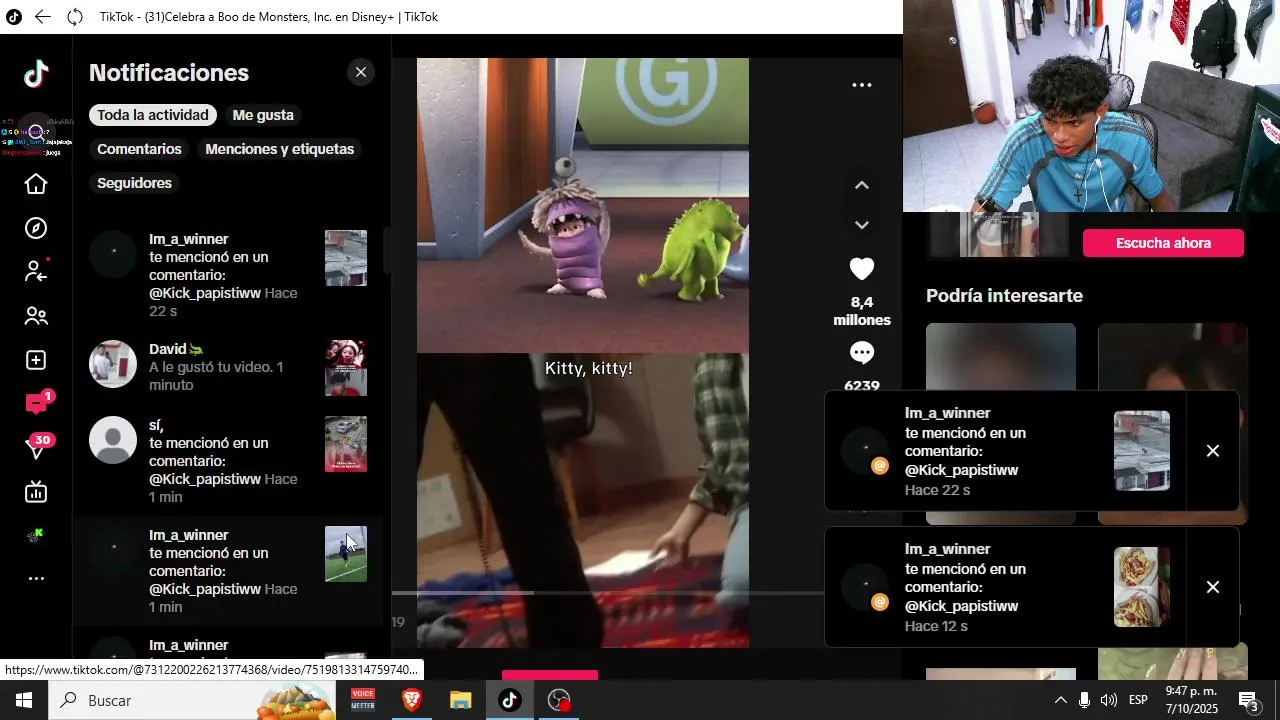The width and height of the screenshot is (1280, 720).
Task: Go to the previous video with the up chevron
Action: pyautogui.click(x=862, y=185)
